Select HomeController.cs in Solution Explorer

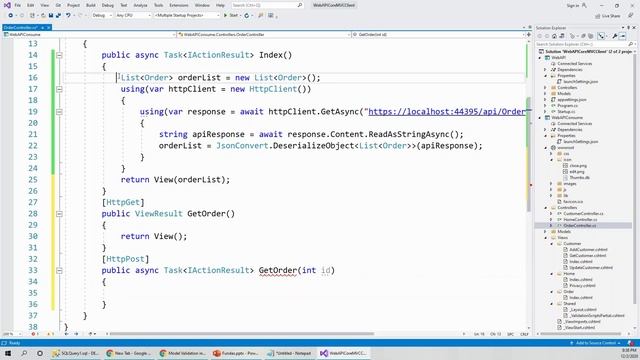[580, 220]
